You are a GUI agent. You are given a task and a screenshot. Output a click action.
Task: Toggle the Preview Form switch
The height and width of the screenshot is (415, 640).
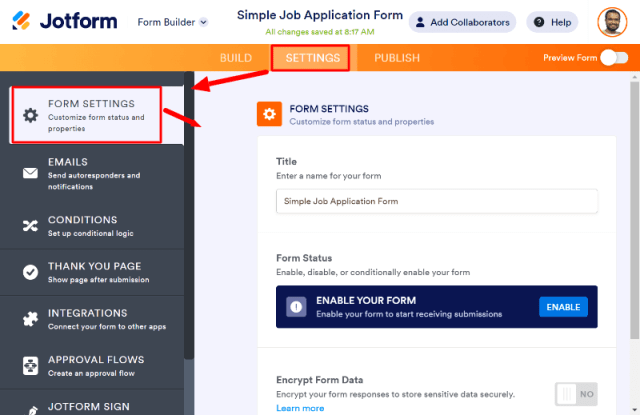tap(614, 58)
